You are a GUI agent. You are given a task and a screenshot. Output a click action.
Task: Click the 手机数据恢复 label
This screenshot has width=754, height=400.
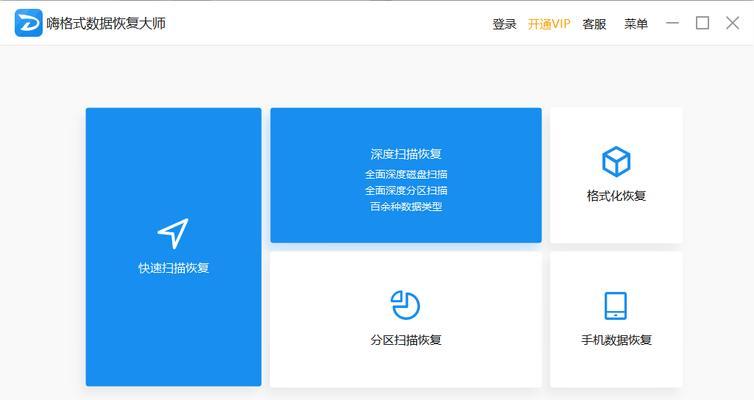click(616, 340)
